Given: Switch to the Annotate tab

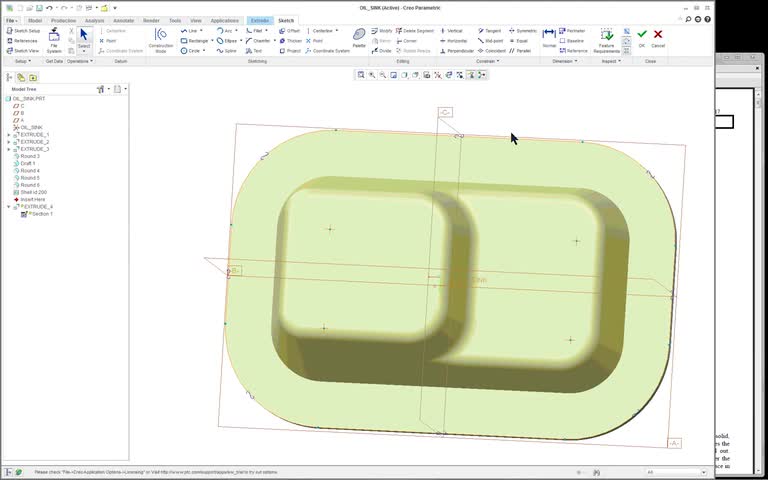Looking at the screenshot, I should pyautogui.click(x=123, y=21).
